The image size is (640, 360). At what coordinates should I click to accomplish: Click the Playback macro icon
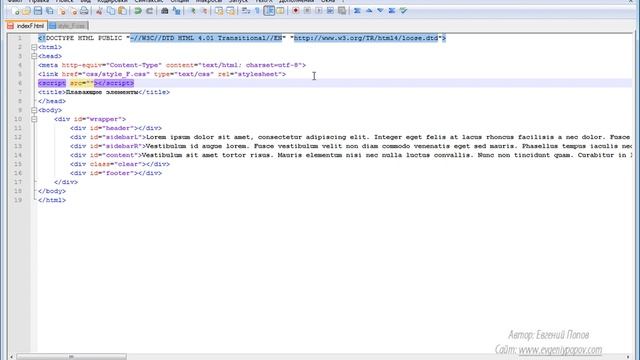318,11
